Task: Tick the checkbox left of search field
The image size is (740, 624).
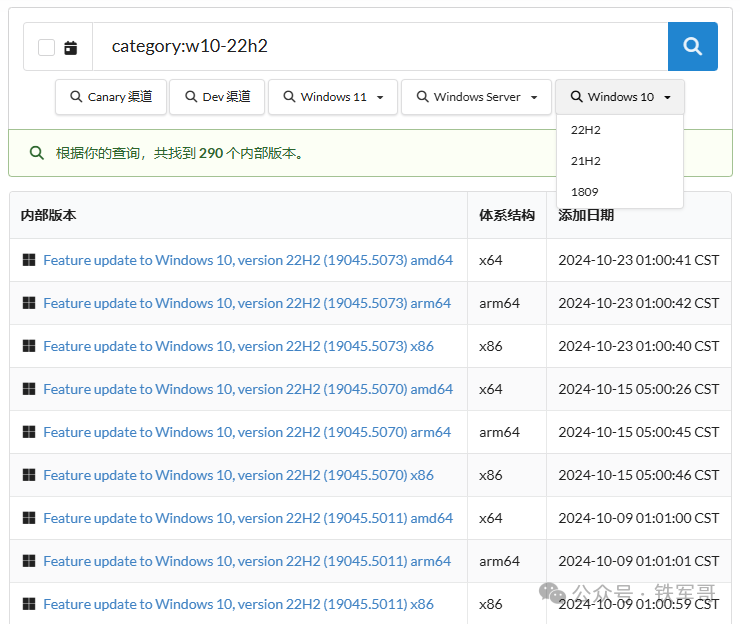Action: point(46,48)
